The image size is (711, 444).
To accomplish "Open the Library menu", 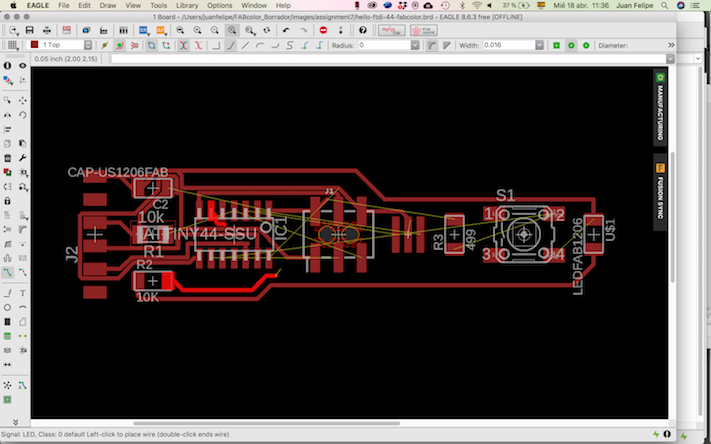I will (x=186, y=5).
